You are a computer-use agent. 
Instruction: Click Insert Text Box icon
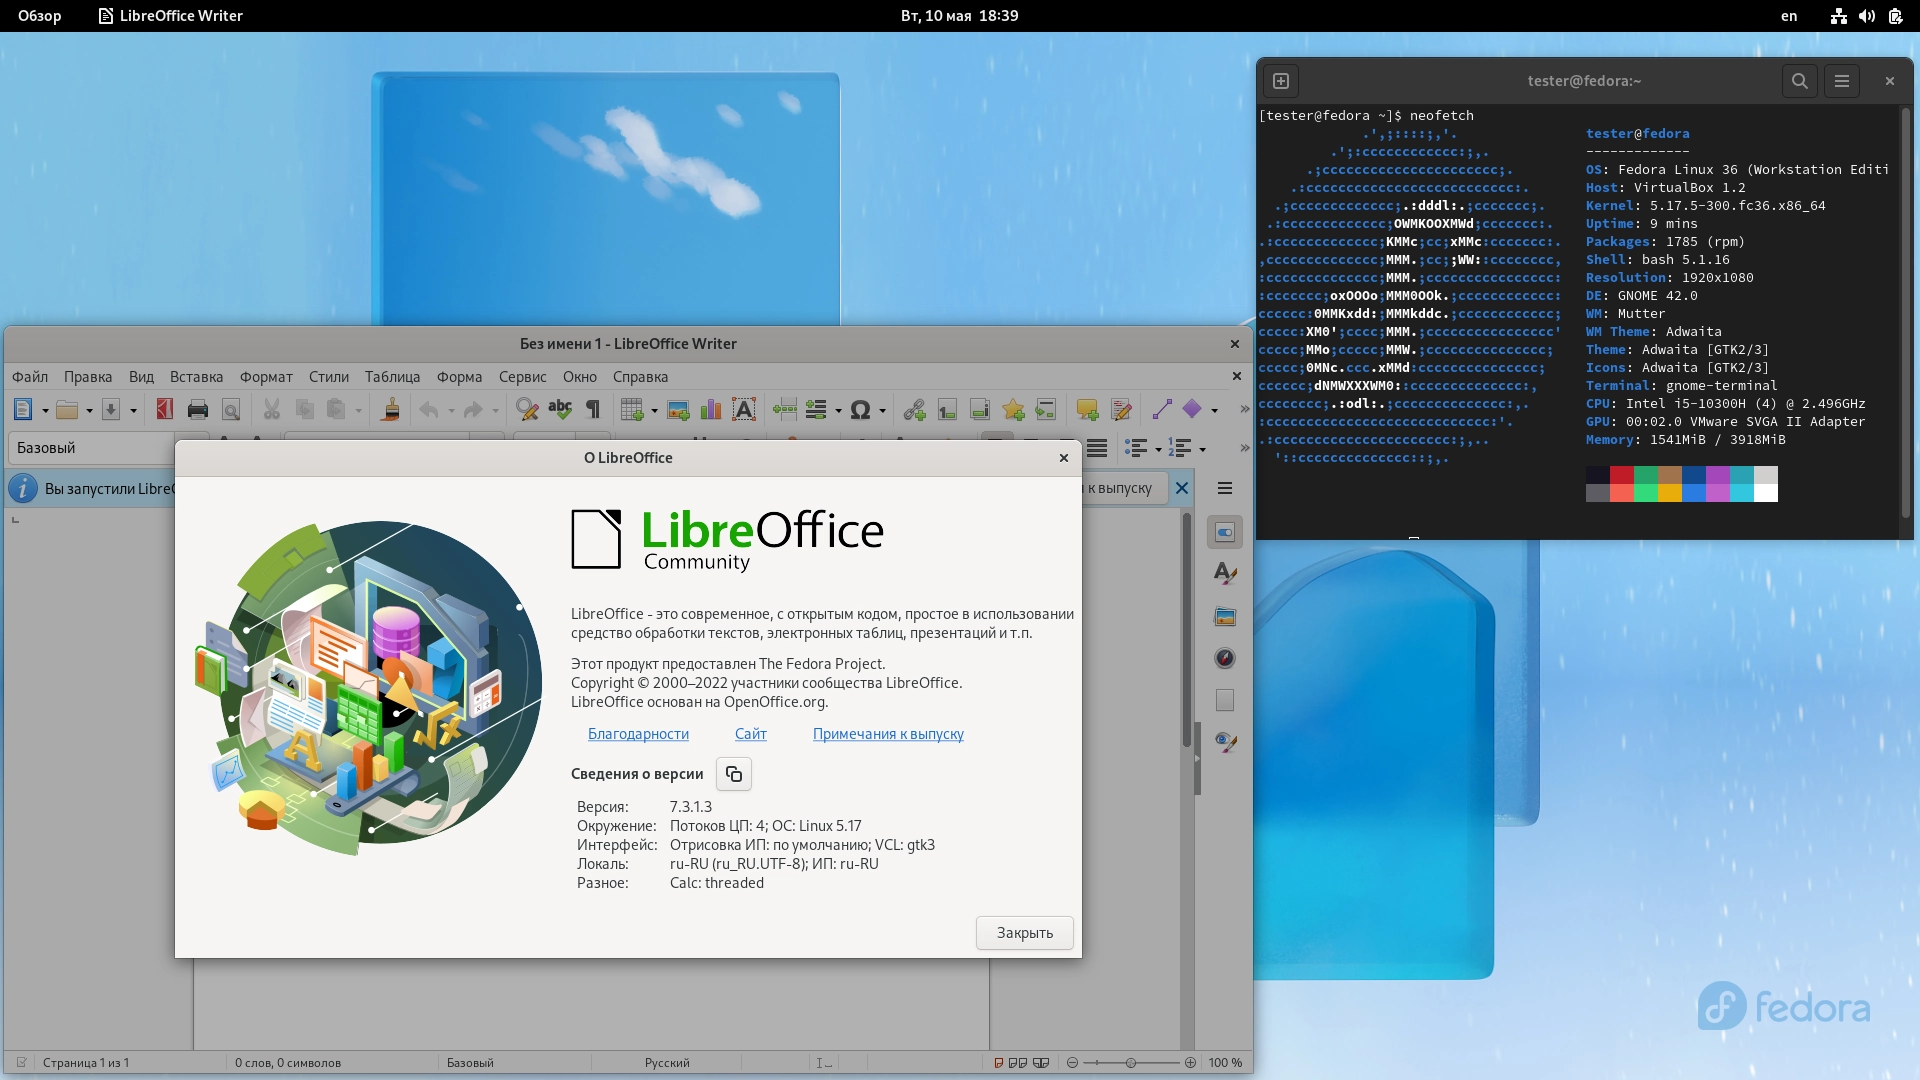pos(744,410)
